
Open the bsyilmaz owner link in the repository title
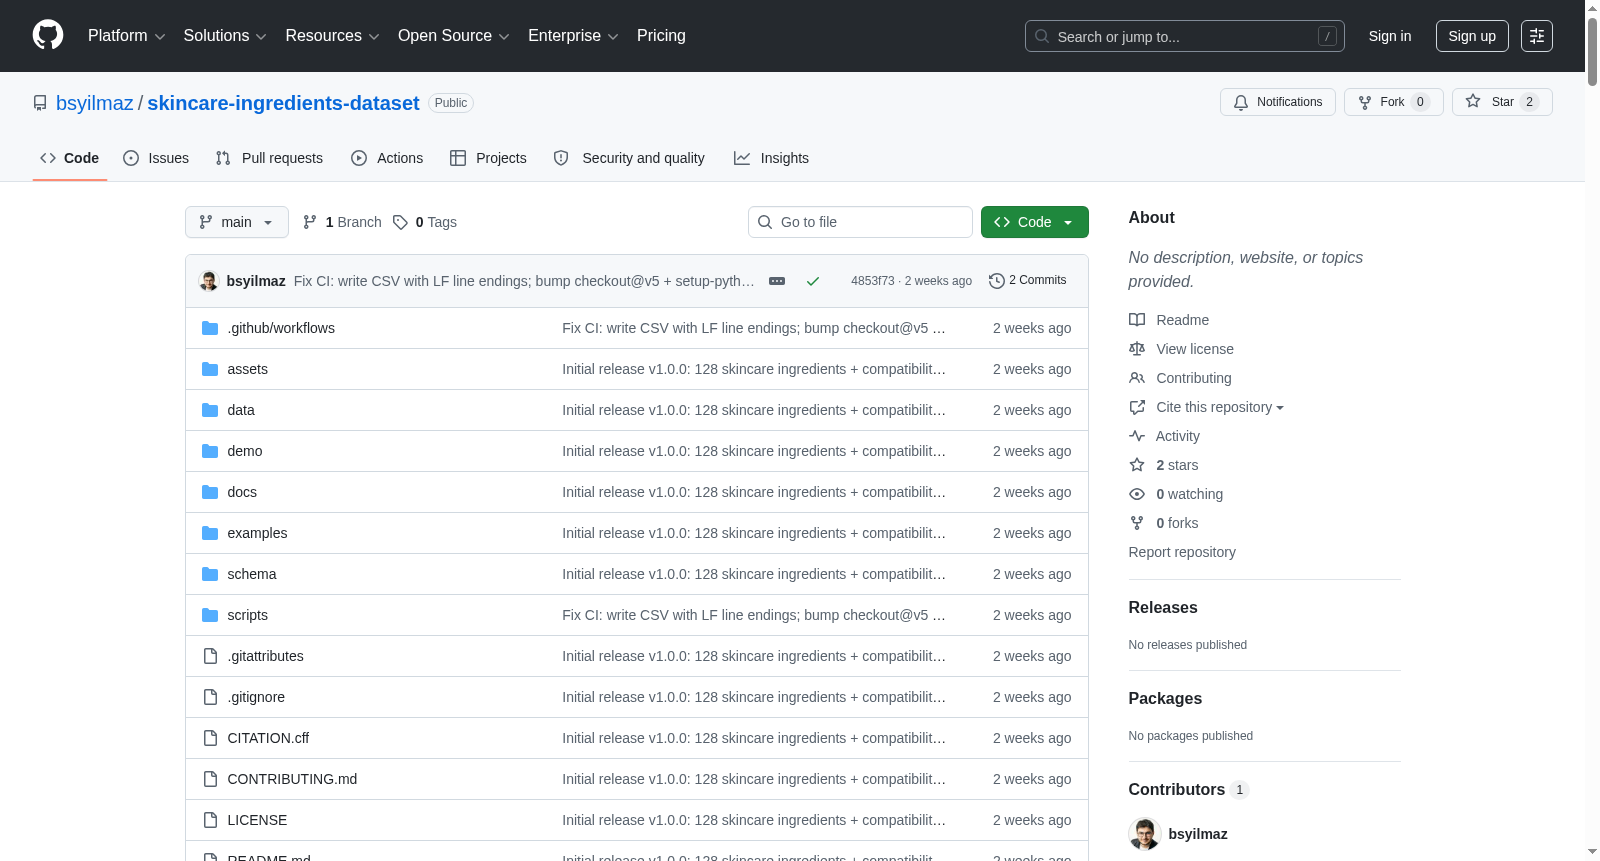click(x=95, y=103)
